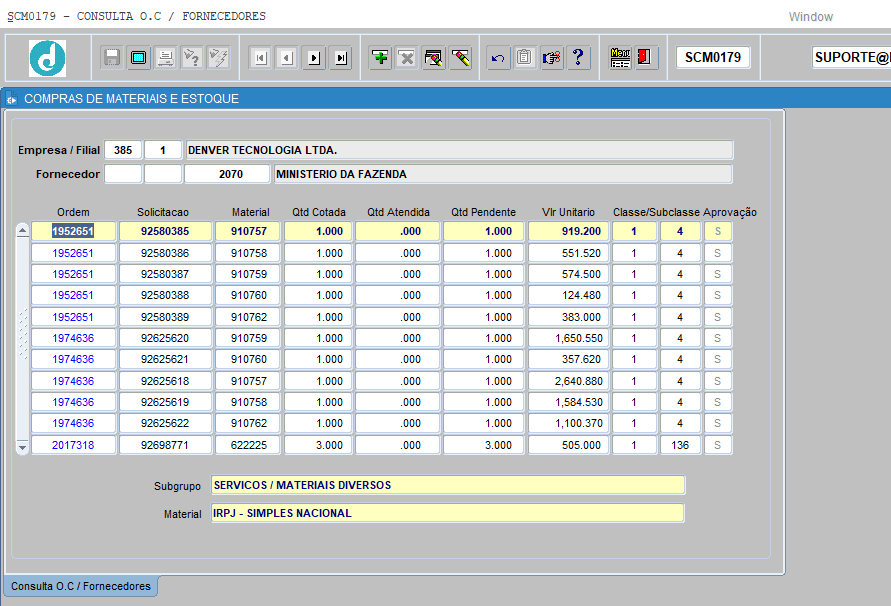Click Vlr Unitario 919.200
The width and height of the screenshot is (891, 606).
[568, 231]
